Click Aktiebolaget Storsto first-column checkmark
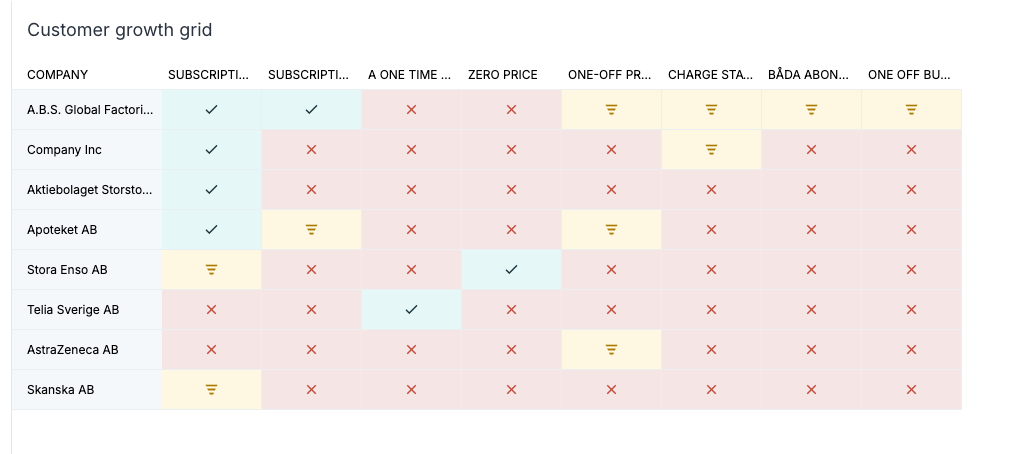The image size is (1027, 454). 212,190
